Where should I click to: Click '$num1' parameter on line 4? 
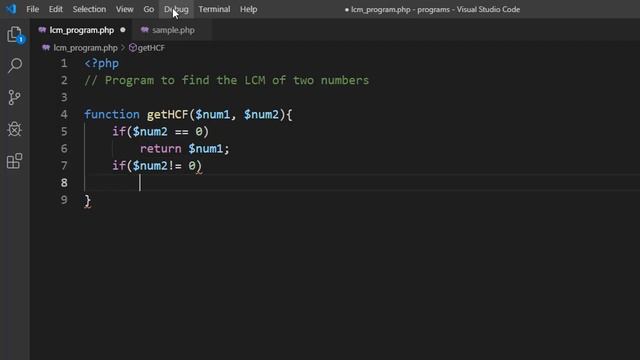tap(212, 114)
